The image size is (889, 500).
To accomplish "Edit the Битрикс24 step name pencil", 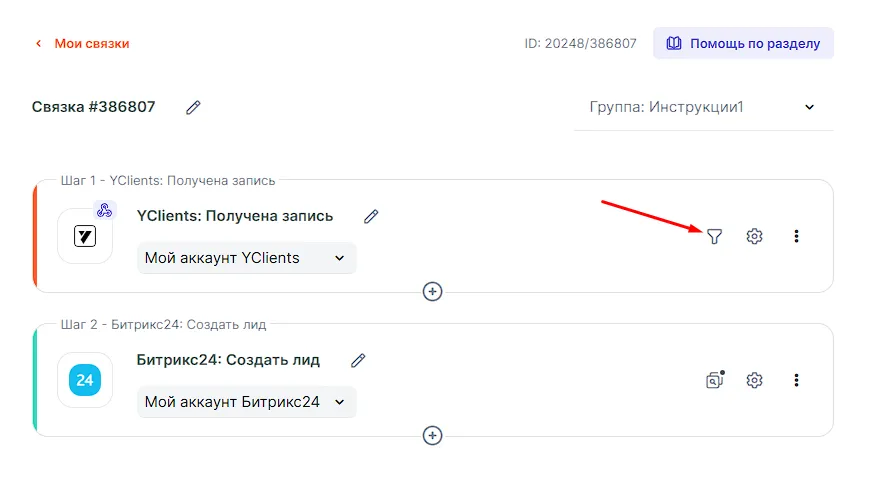I will click(x=358, y=360).
